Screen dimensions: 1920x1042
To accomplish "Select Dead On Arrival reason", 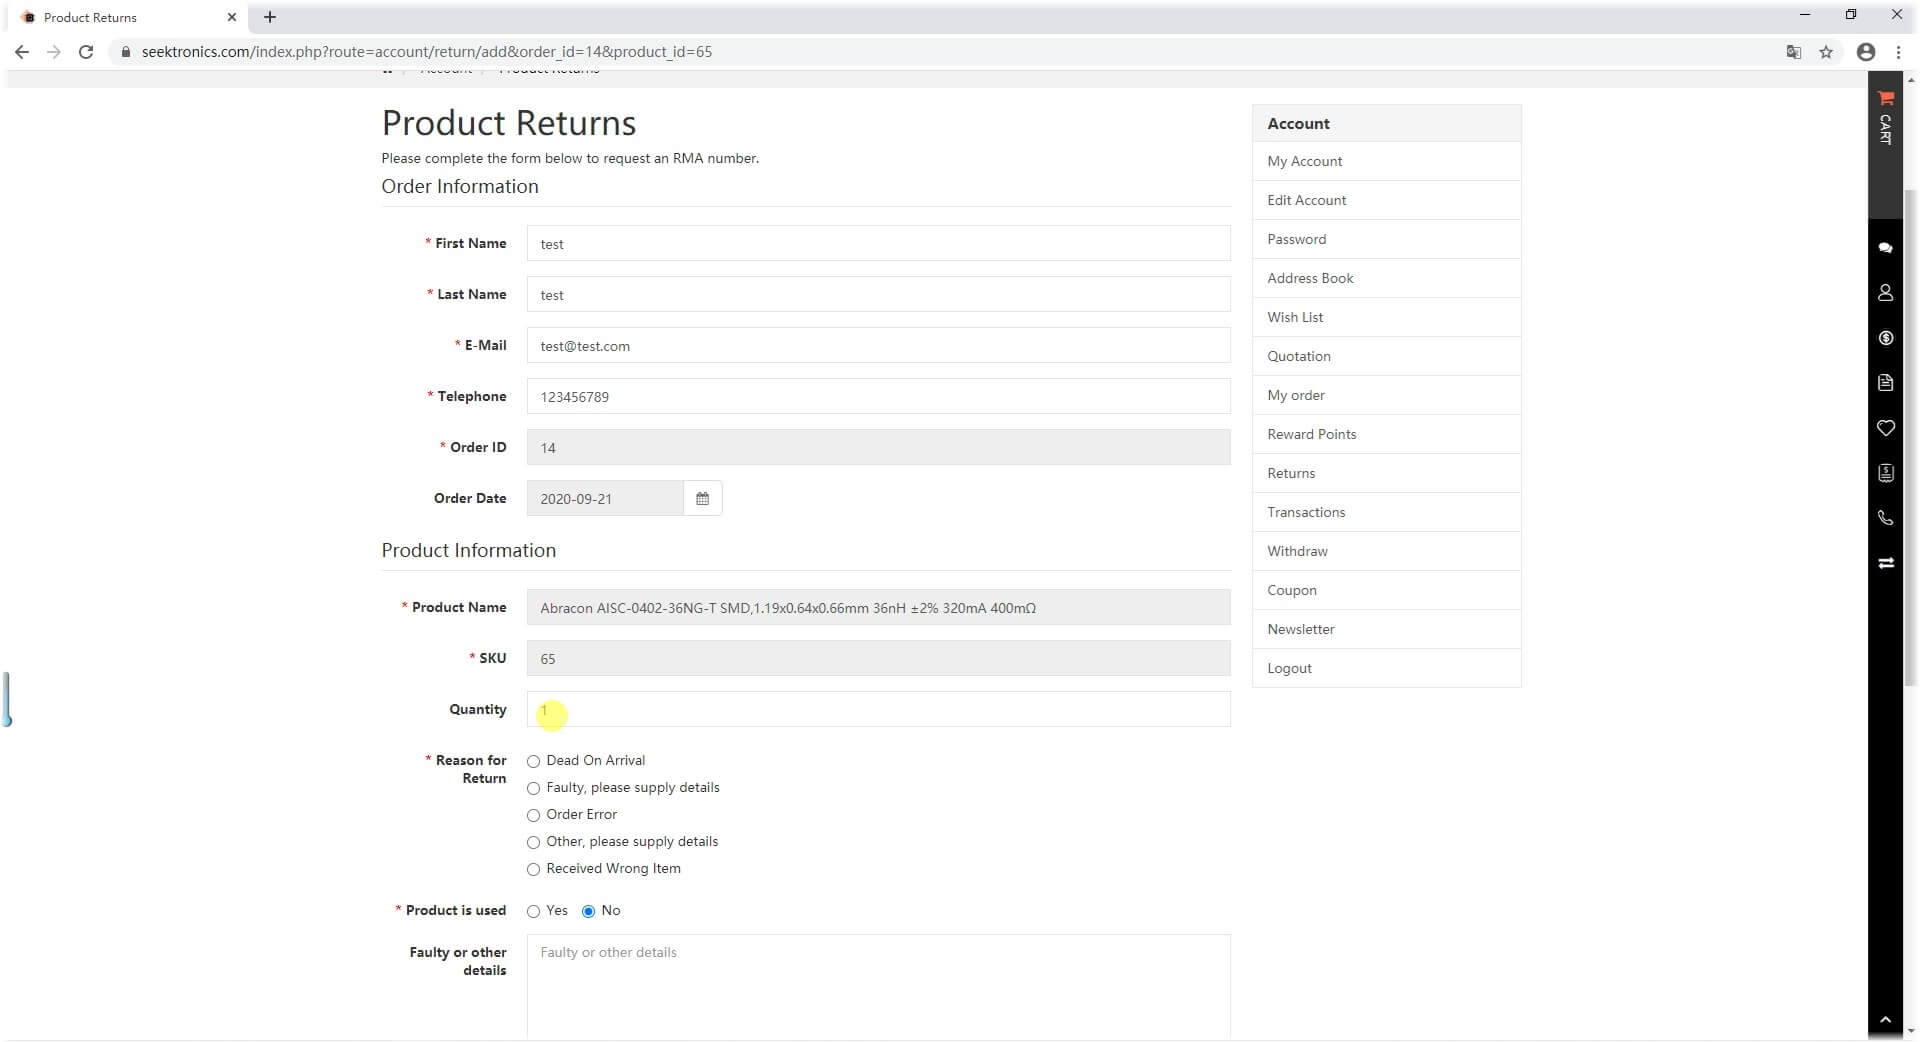I will [533, 761].
